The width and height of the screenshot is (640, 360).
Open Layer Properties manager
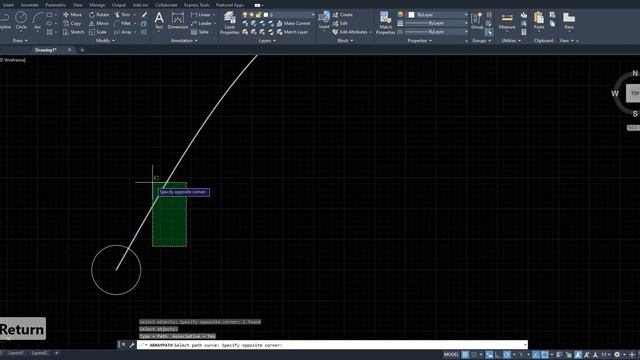coord(229,23)
